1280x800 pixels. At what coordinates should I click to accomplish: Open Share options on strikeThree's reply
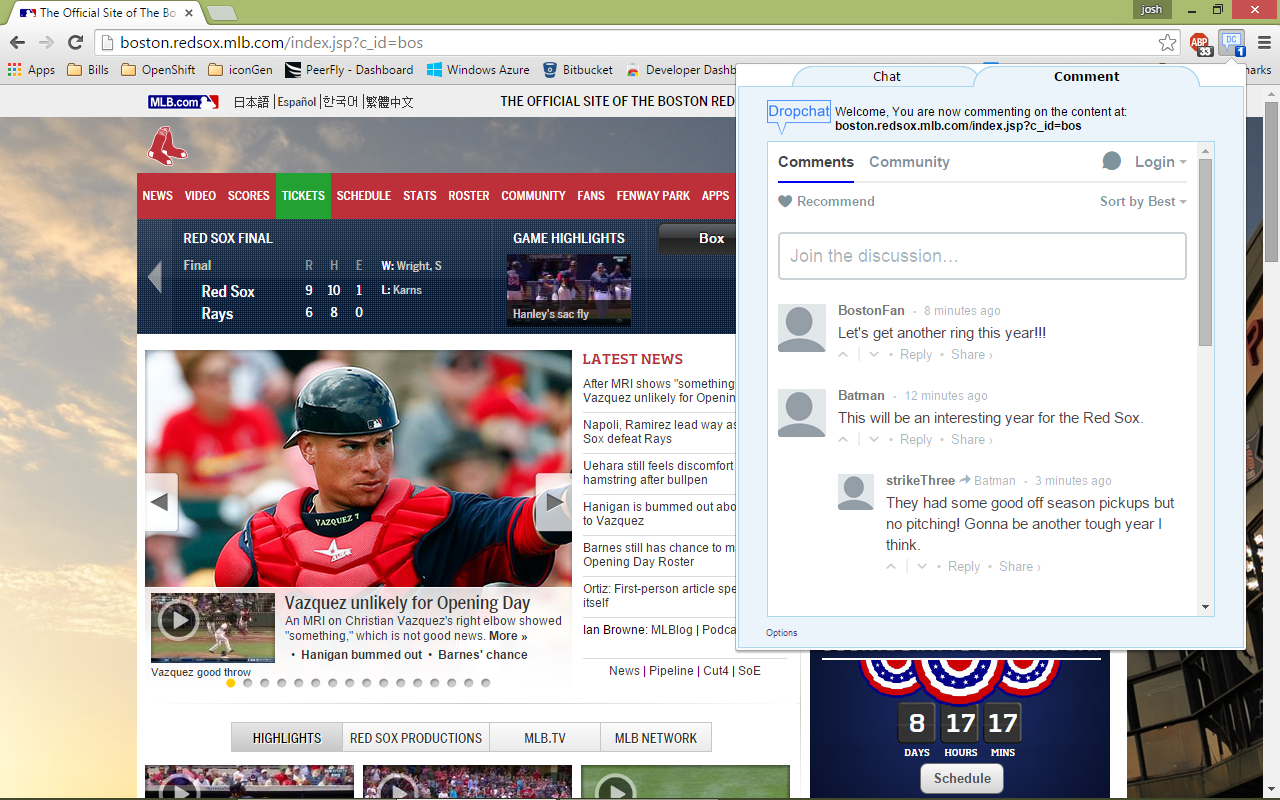tap(1019, 567)
